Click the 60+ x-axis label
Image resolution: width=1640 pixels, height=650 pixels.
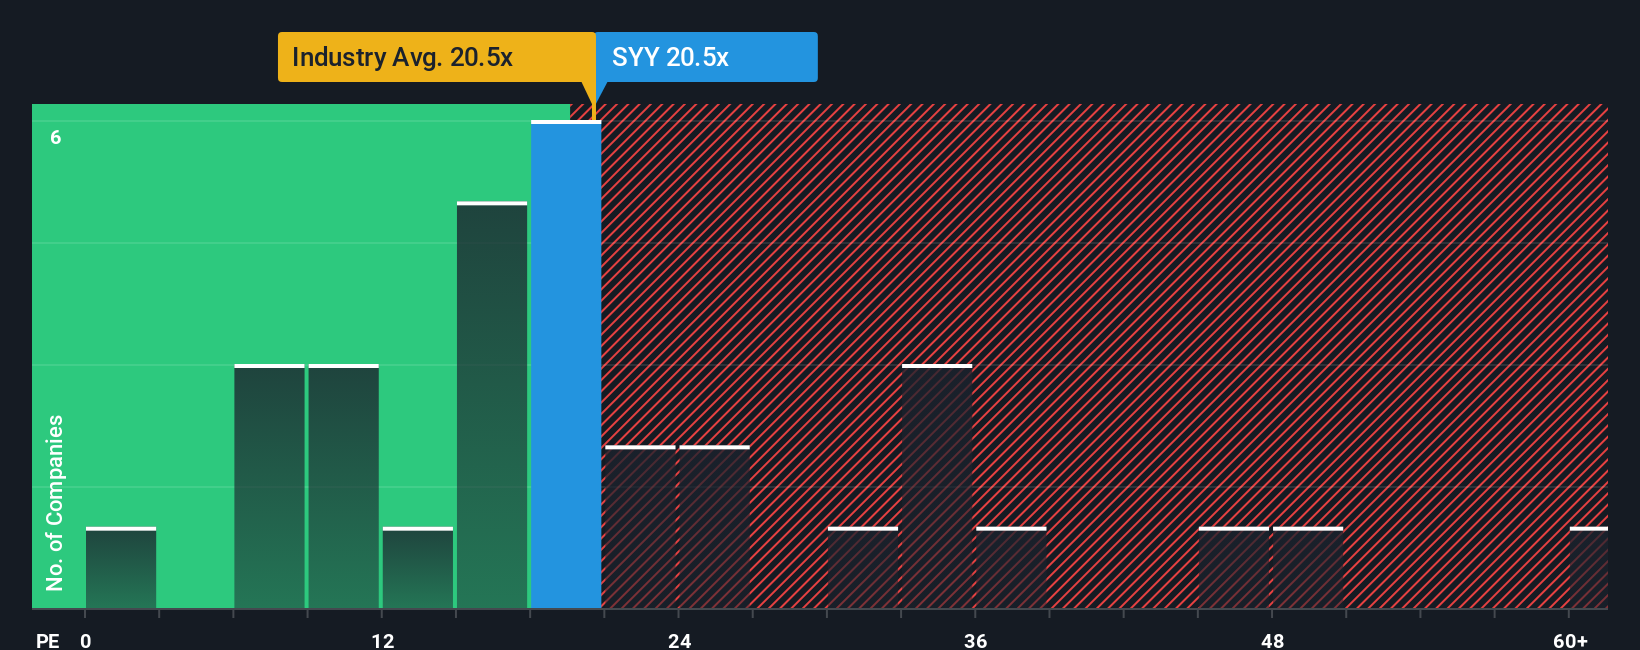coord(1570,640)
